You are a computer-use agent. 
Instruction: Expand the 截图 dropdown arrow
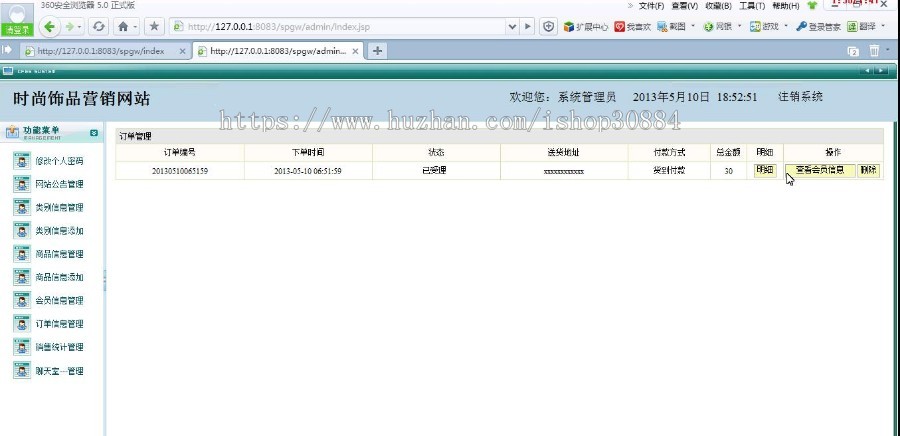tap(693, 26)
